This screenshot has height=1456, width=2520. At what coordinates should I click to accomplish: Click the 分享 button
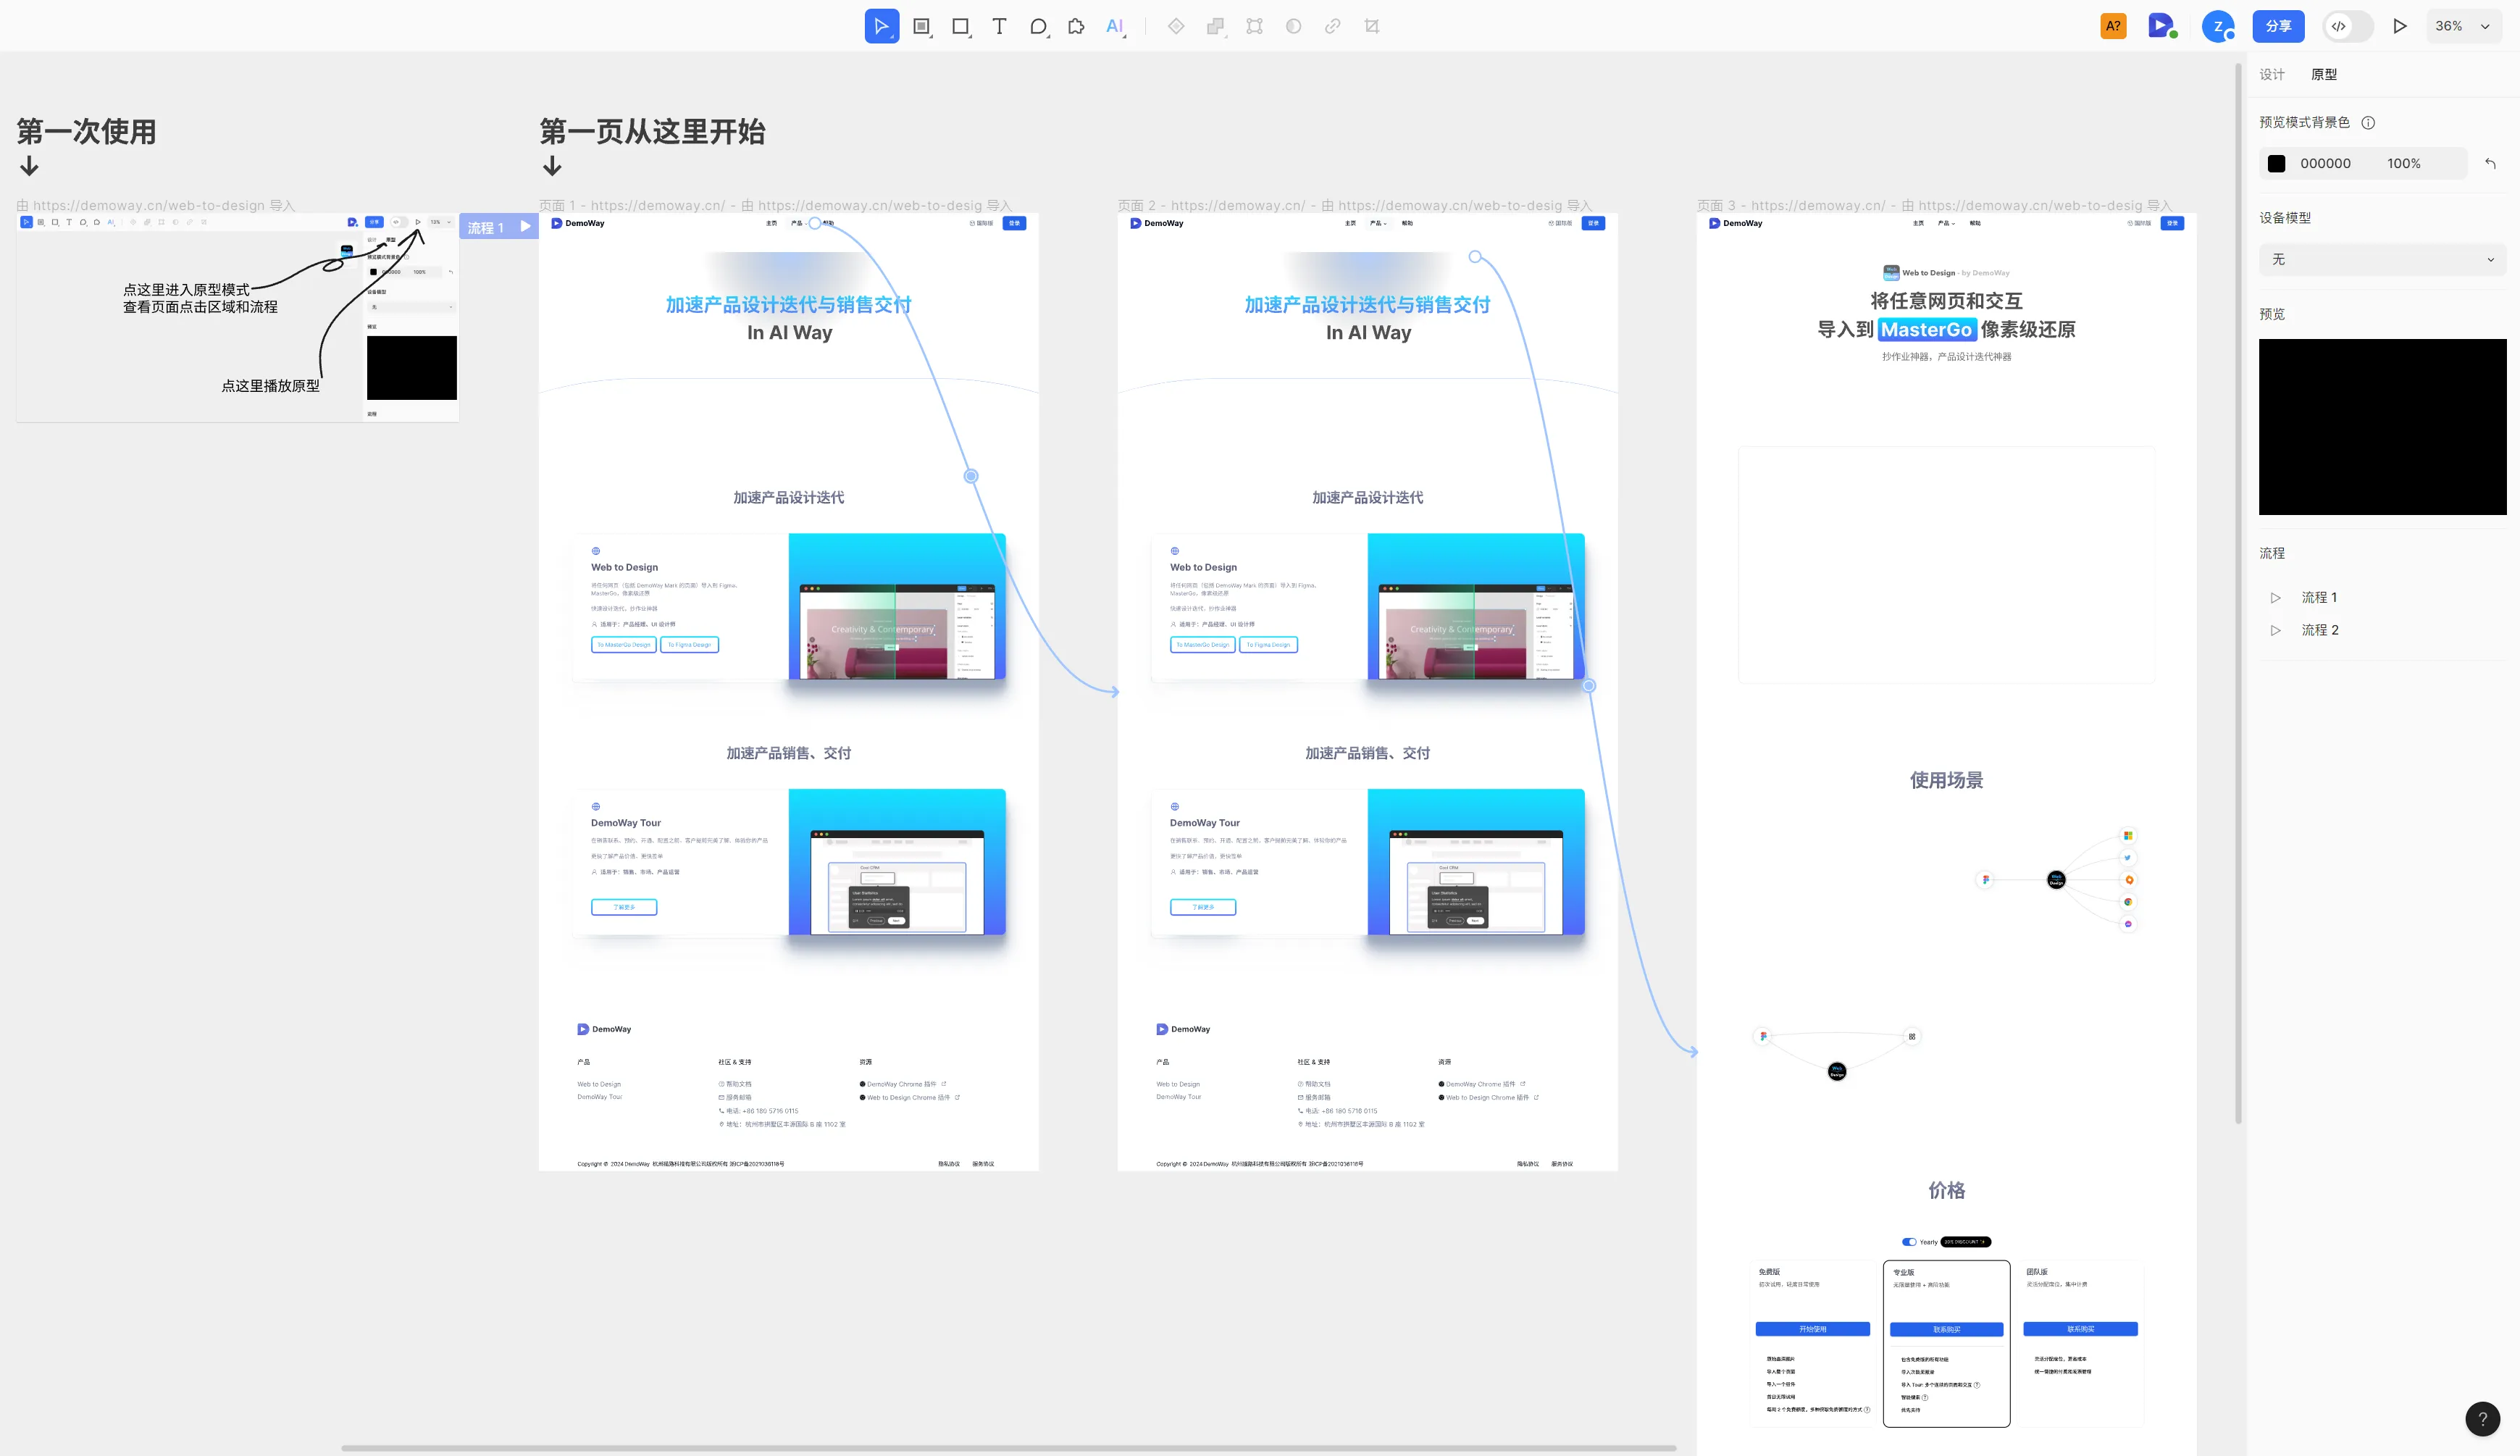pyautogui.click(x=2278, y=26)
